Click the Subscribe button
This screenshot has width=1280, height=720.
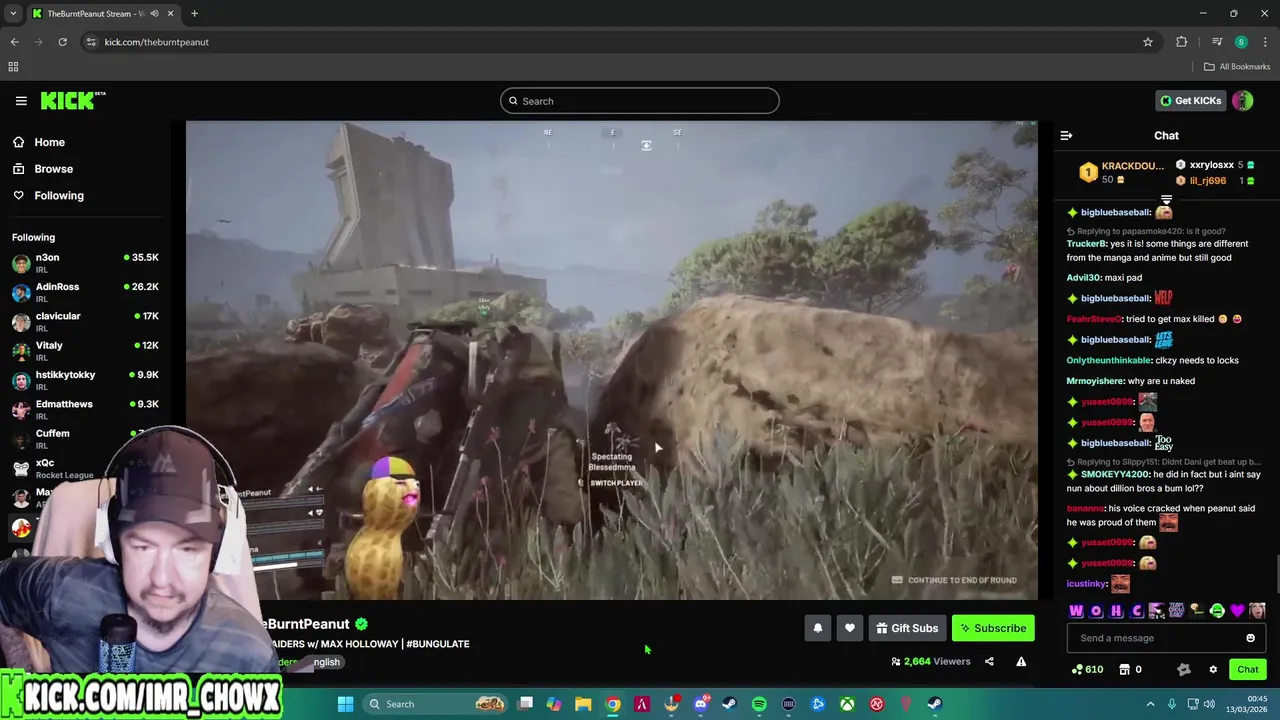pos(993,628)
